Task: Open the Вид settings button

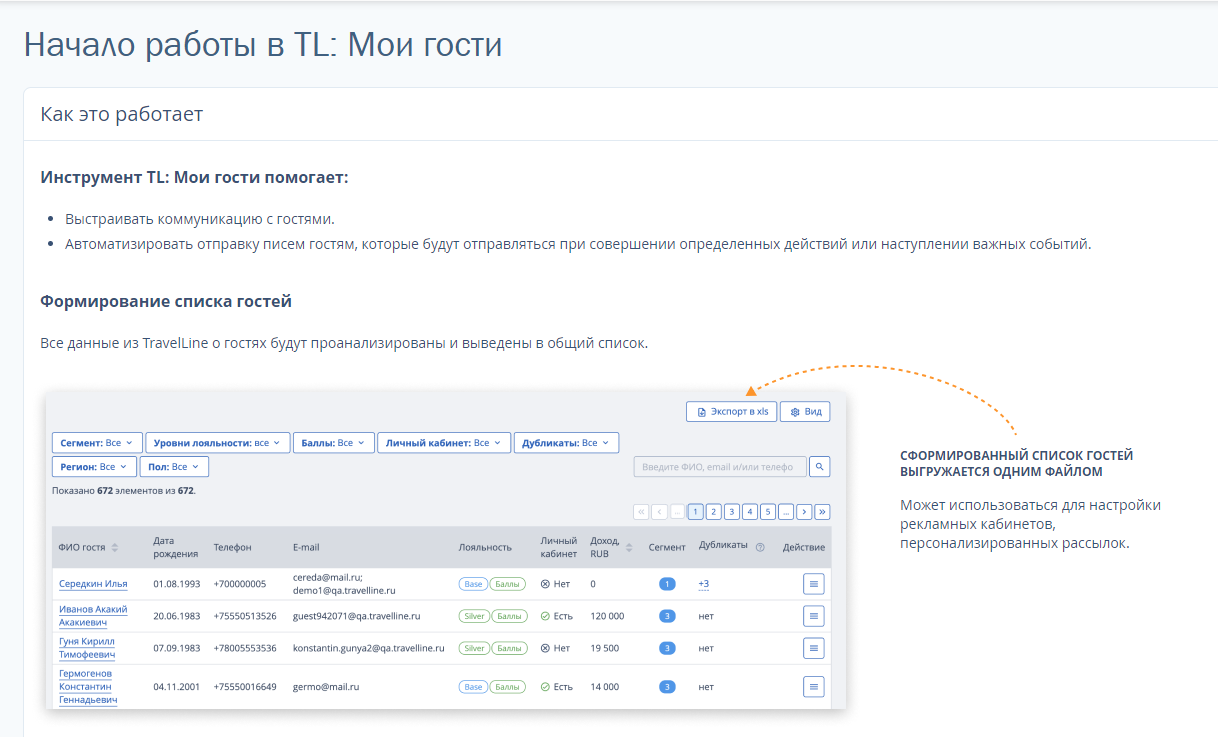Action: (x=805, y=411)
